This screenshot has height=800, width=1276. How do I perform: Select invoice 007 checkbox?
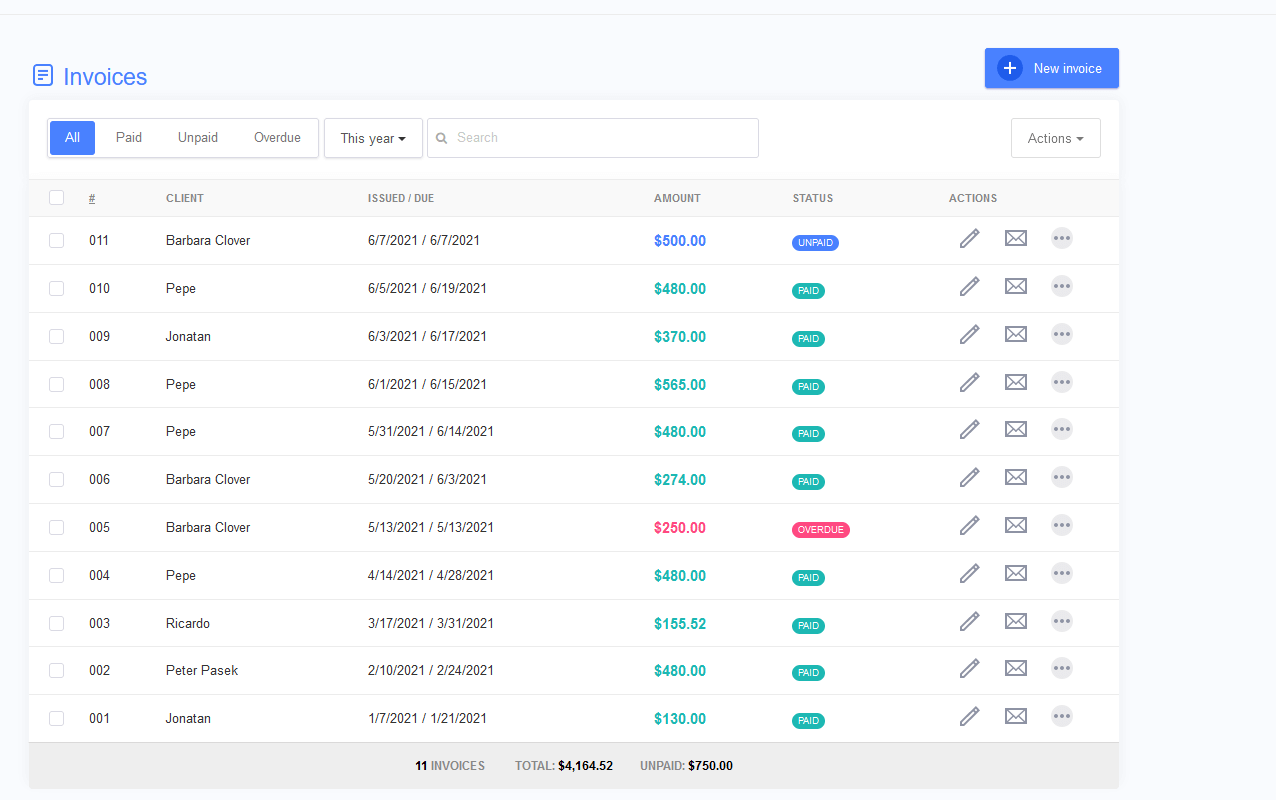pyautogui.click(x=56, y=431)
